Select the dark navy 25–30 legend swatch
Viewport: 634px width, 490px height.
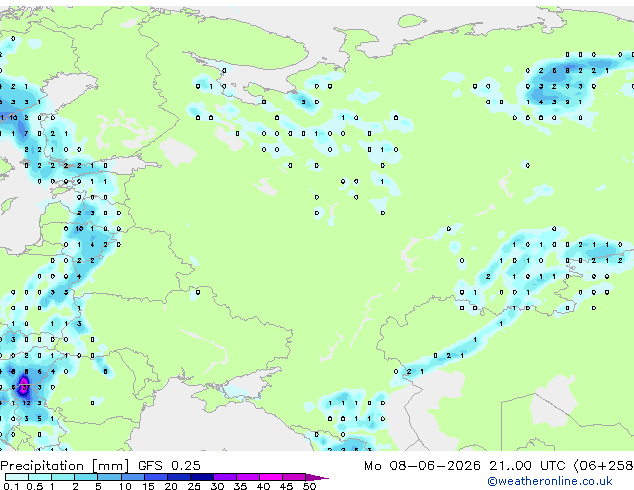tap(202, 477)
